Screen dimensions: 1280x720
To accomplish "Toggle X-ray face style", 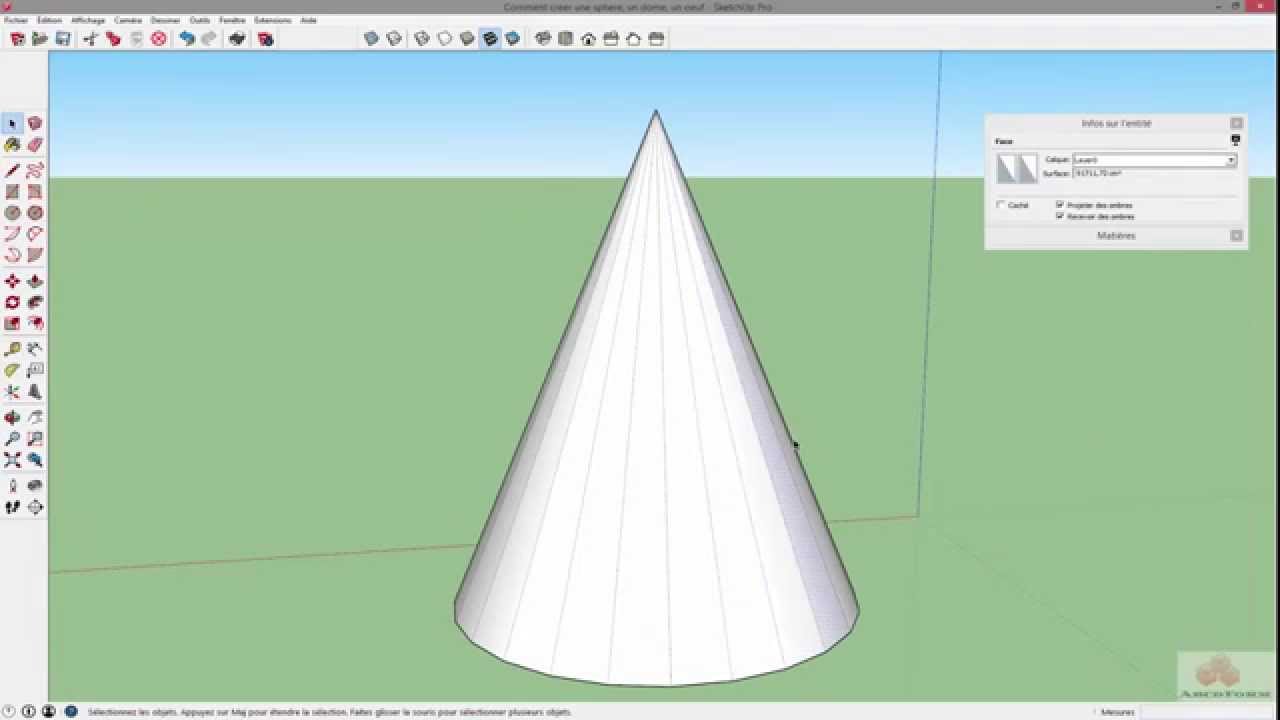I will point(371,39).
